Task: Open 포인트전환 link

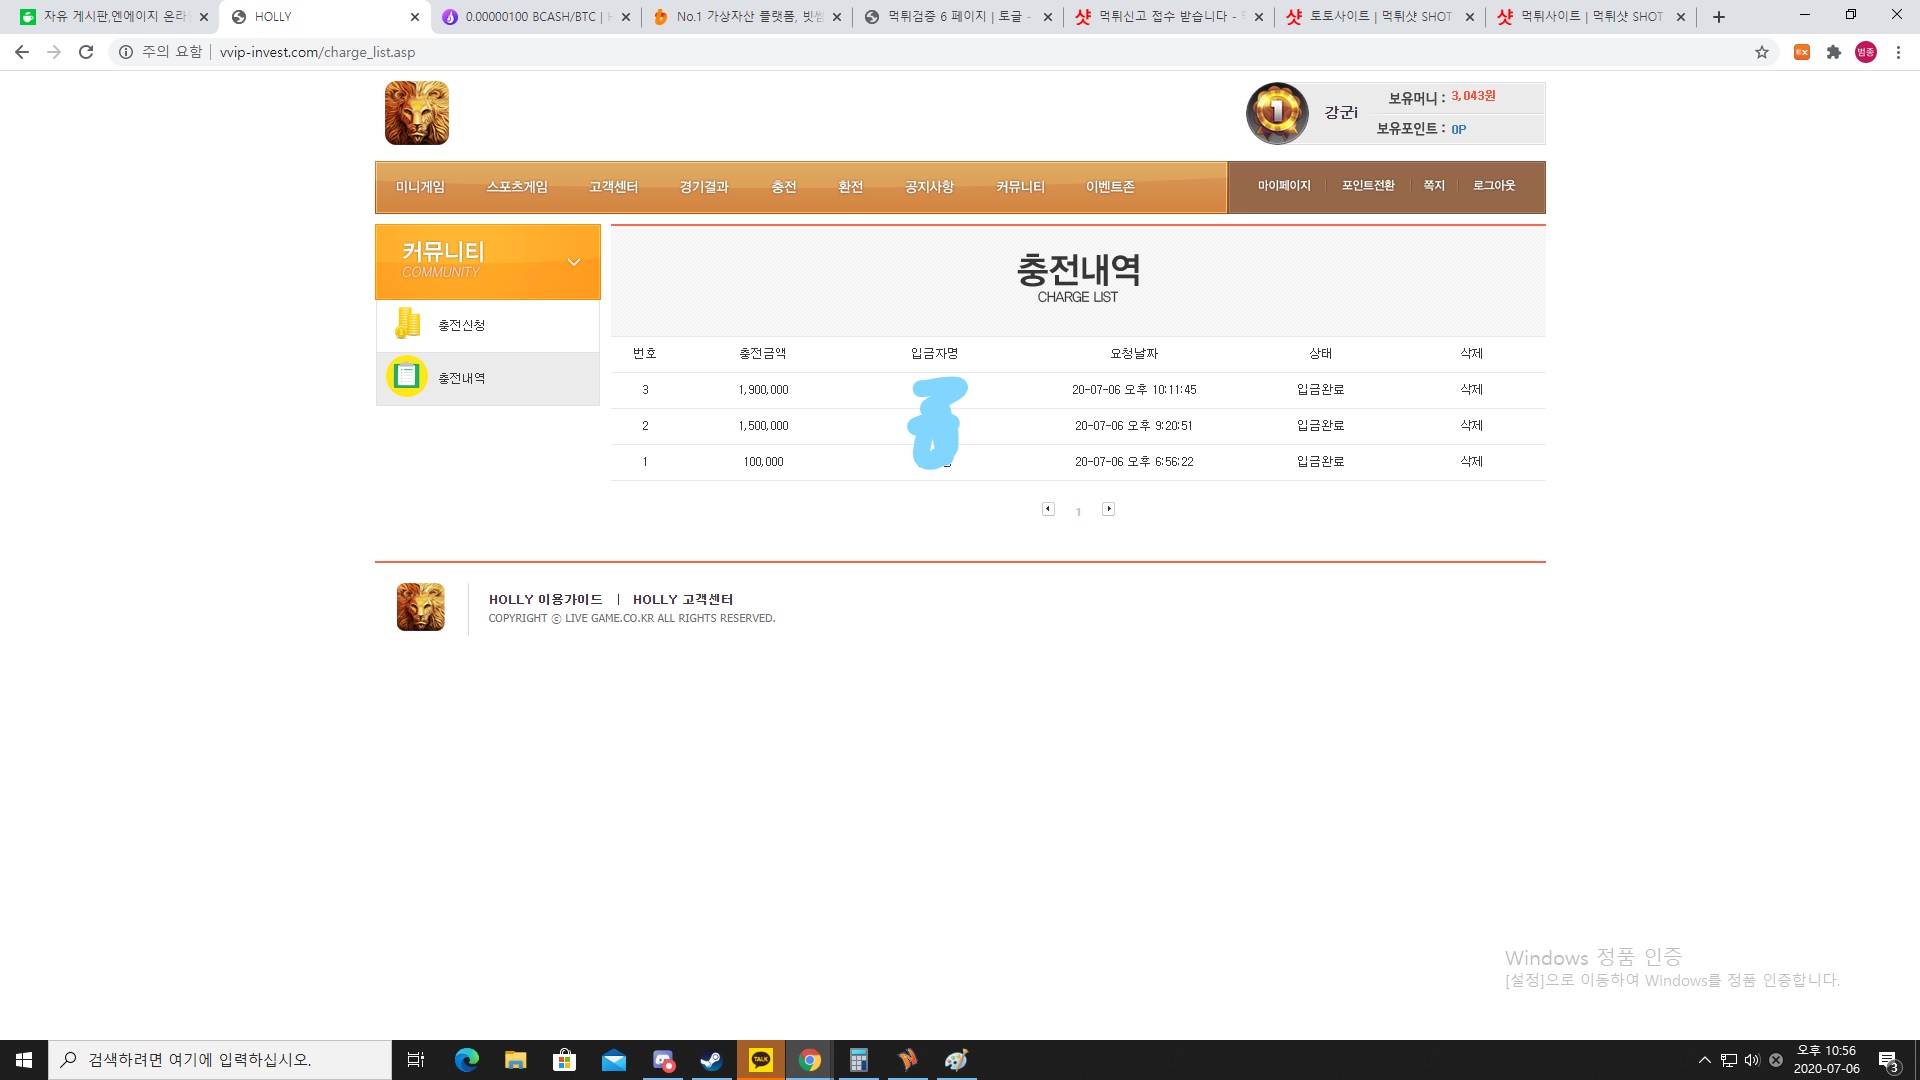Action: [1368, 186]
